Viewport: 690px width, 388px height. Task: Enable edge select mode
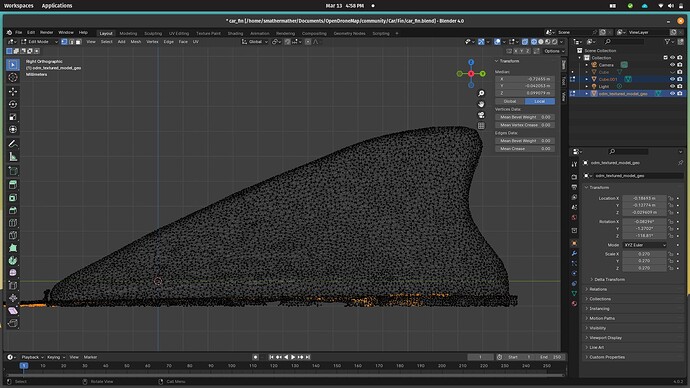71,42
